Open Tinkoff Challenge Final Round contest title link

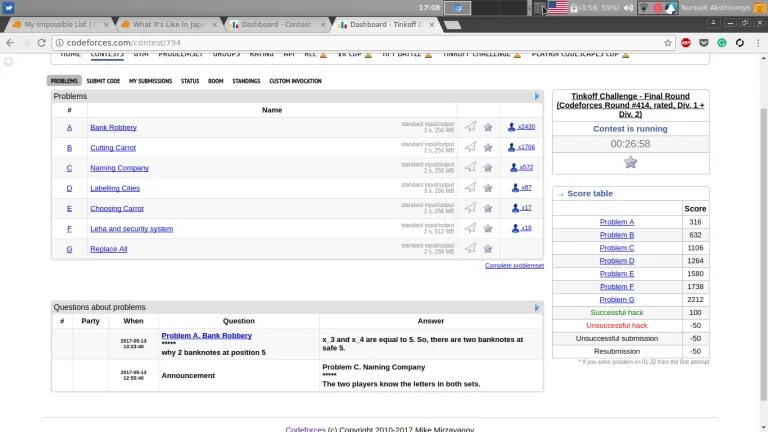click(x=630, y=105)
